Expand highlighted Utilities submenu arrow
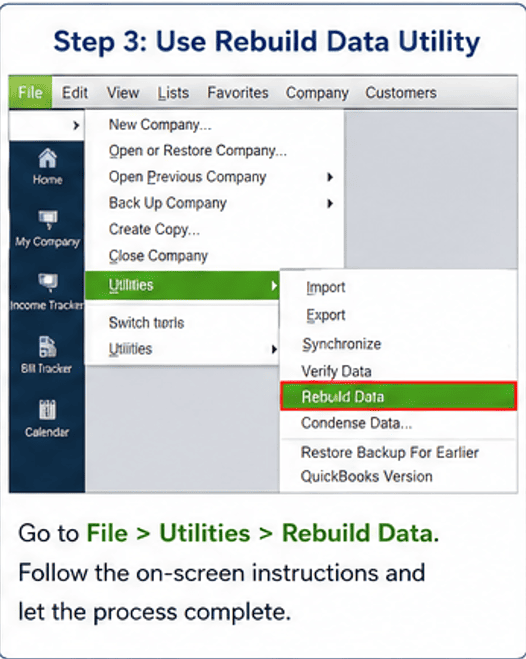Image resolution: width=526 pixels, height=659 pixels. point(274,286)
